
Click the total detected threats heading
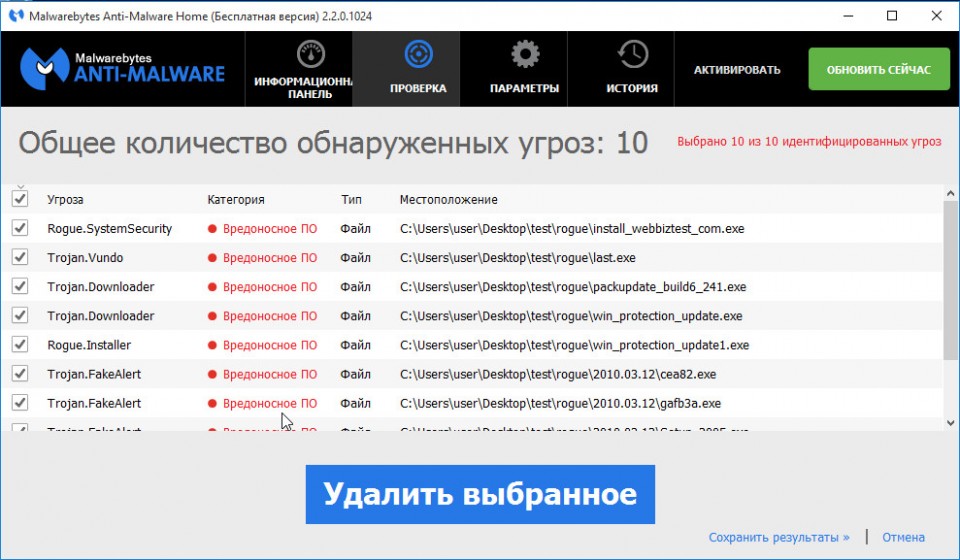pyautogui.click(x=333, y=143)
